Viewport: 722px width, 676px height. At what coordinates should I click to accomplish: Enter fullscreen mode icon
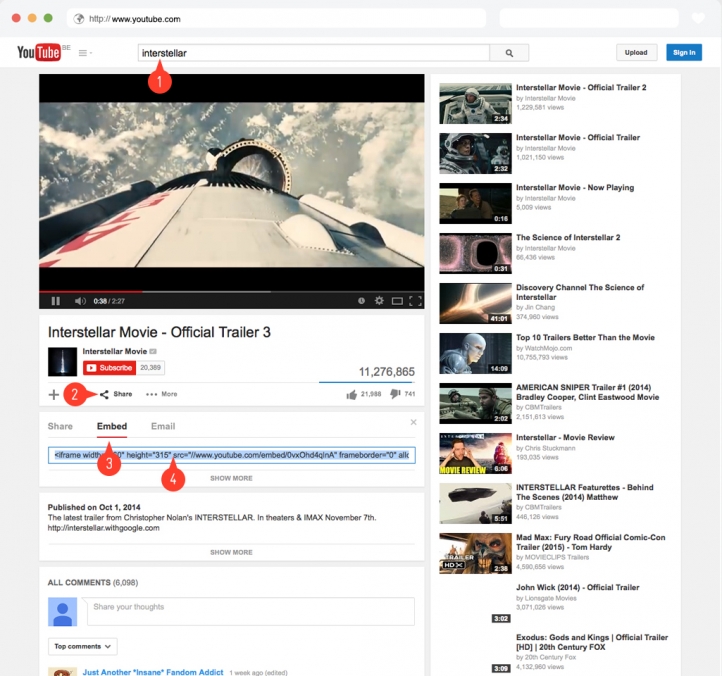pyautogui.click(x=415, y=301)
